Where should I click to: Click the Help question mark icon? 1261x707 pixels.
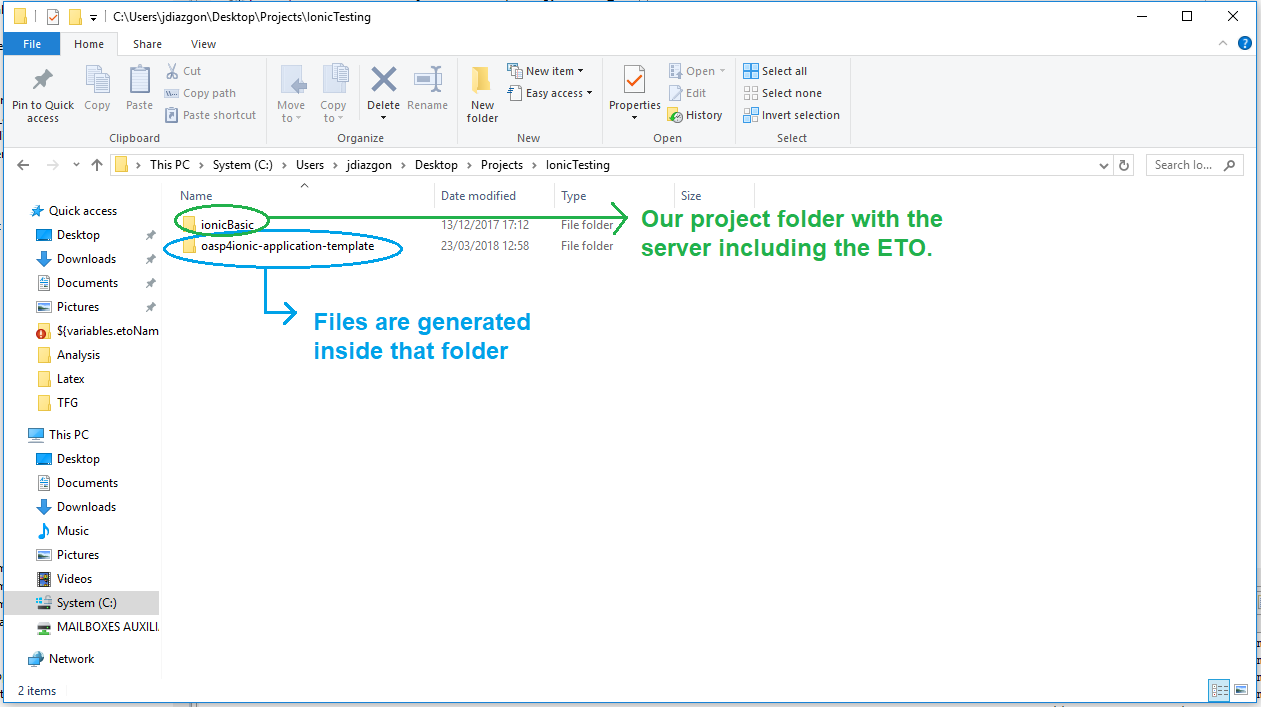(x=1245, y=44)
